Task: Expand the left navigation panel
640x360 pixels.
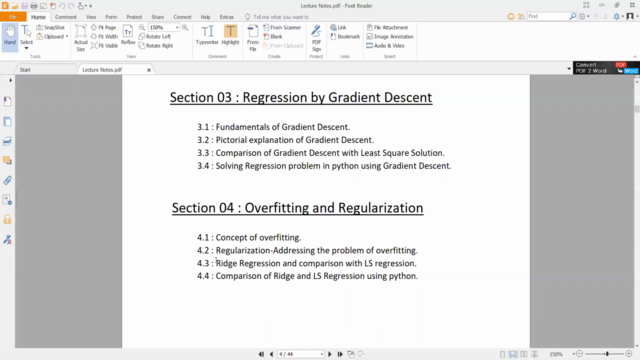Action: (11, 80)
